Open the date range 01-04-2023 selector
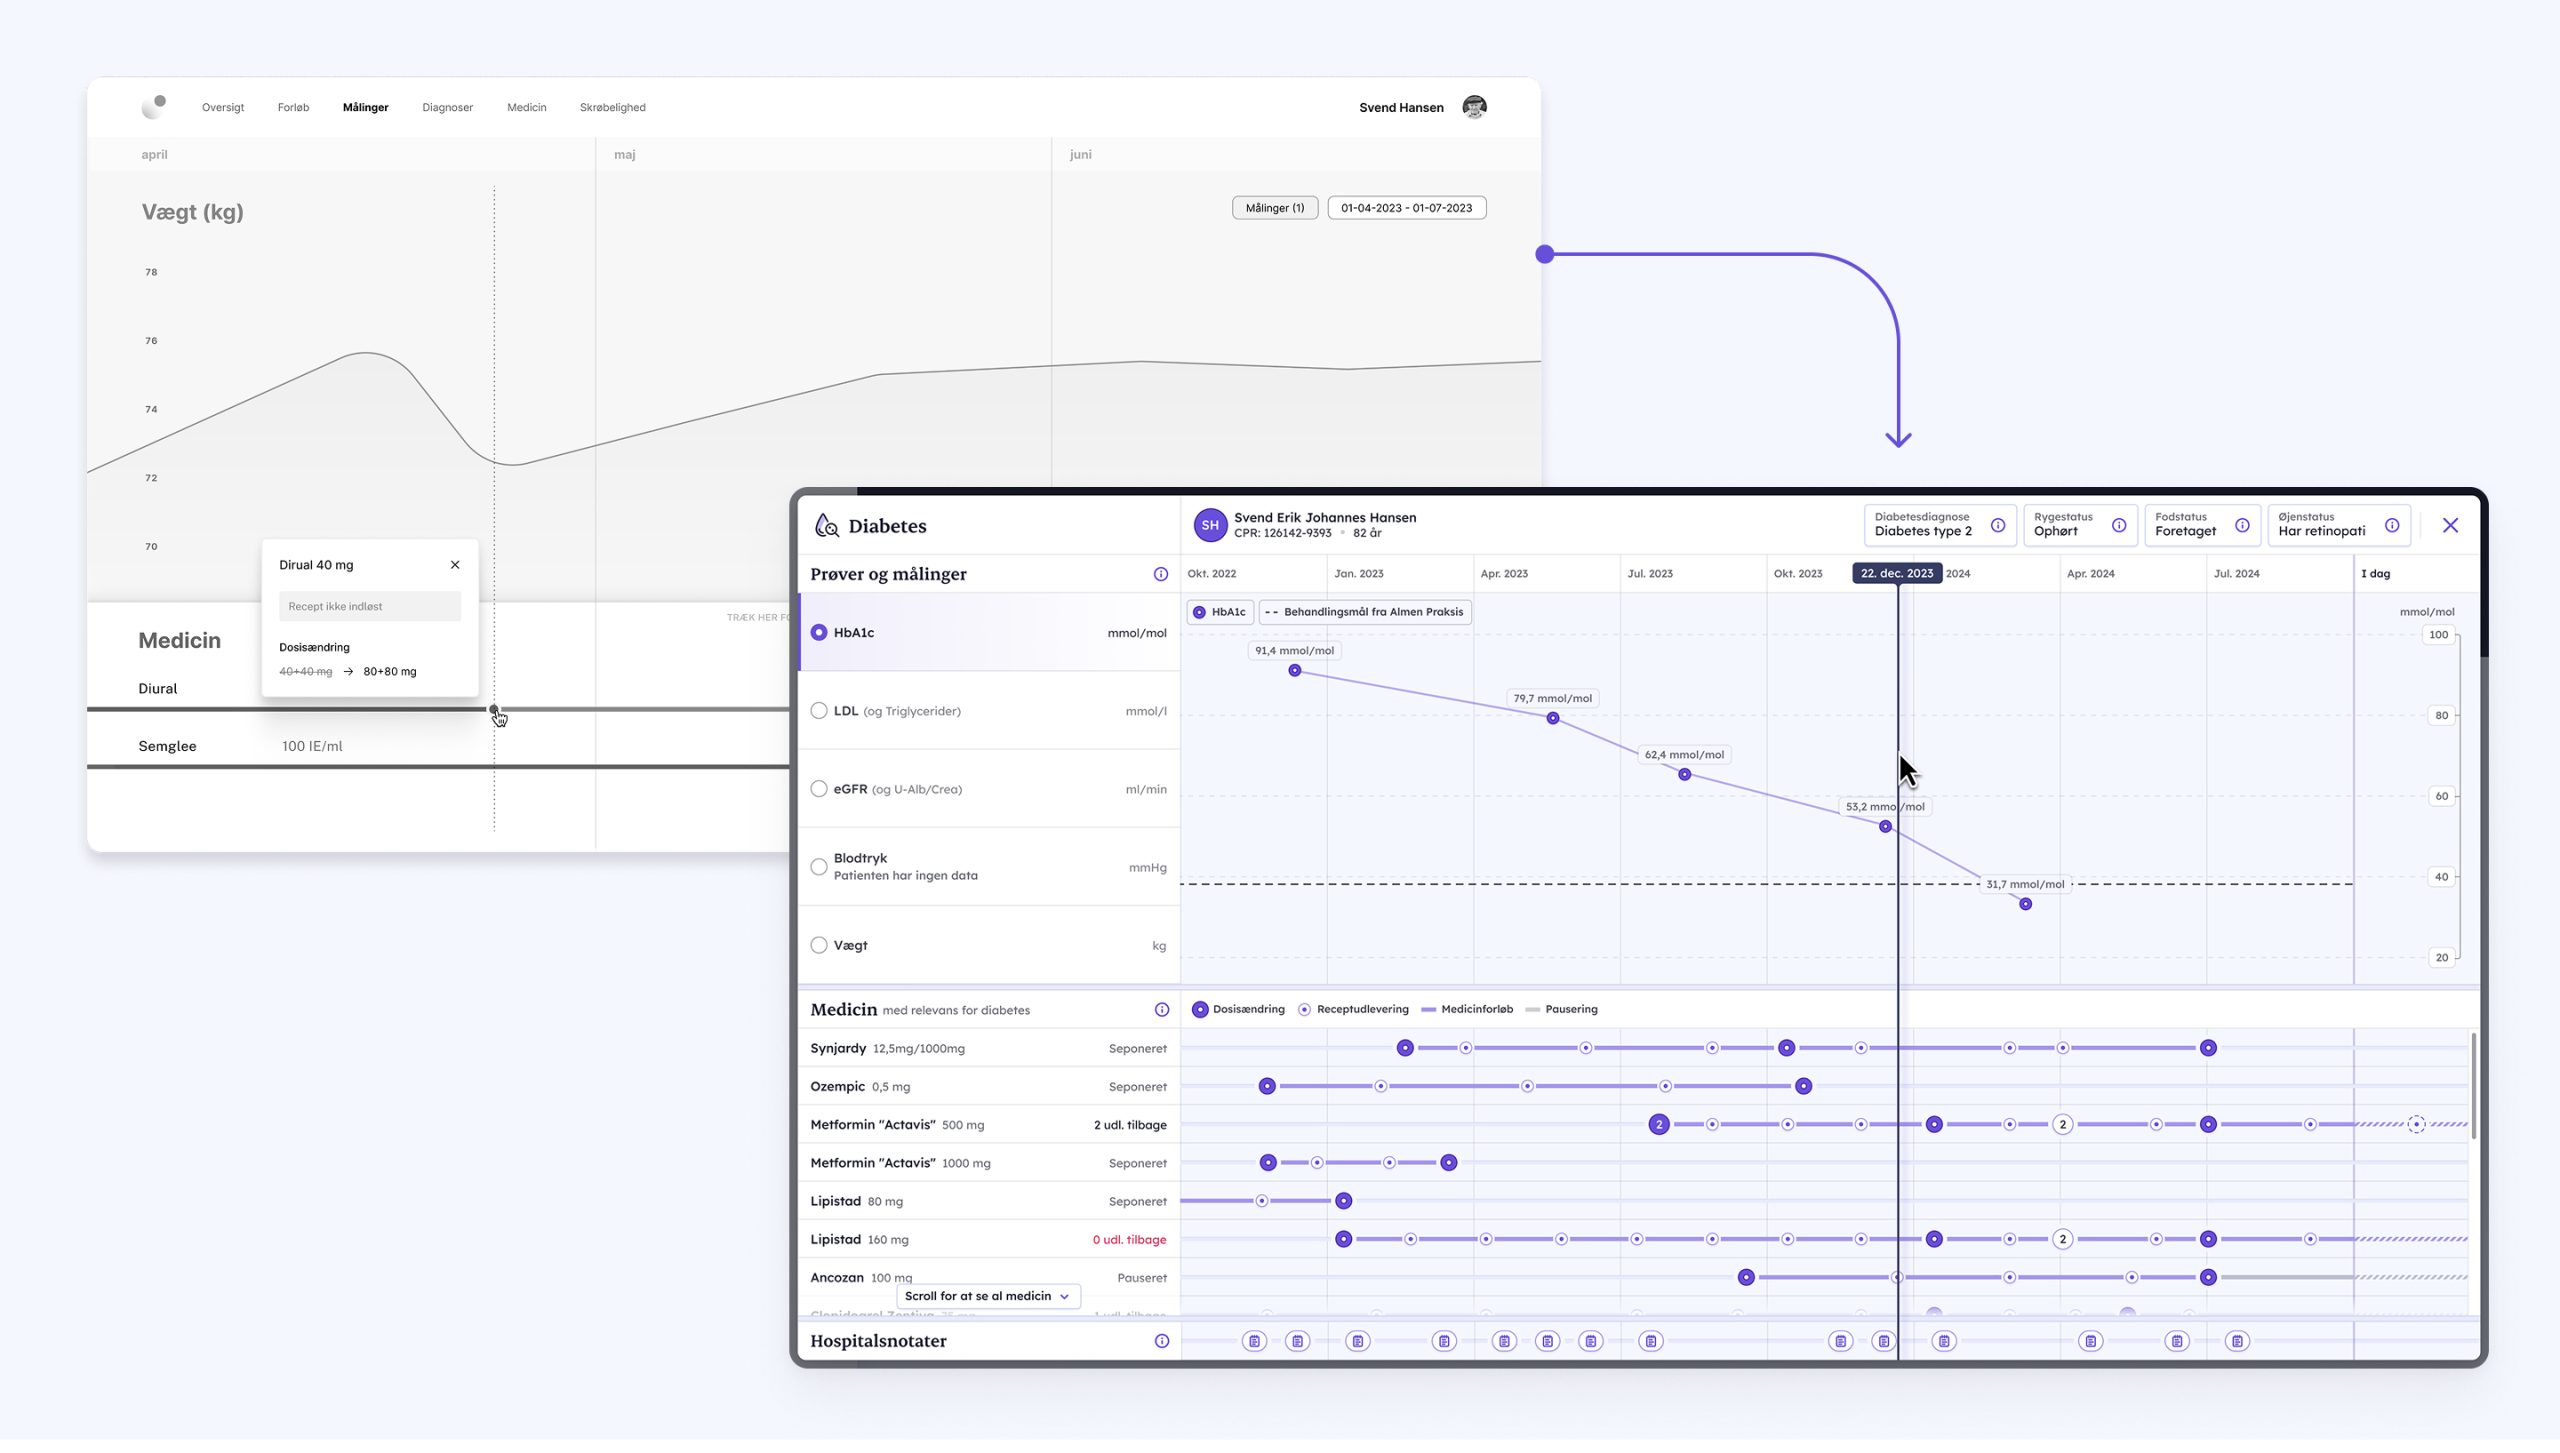 click(1406, 208)
